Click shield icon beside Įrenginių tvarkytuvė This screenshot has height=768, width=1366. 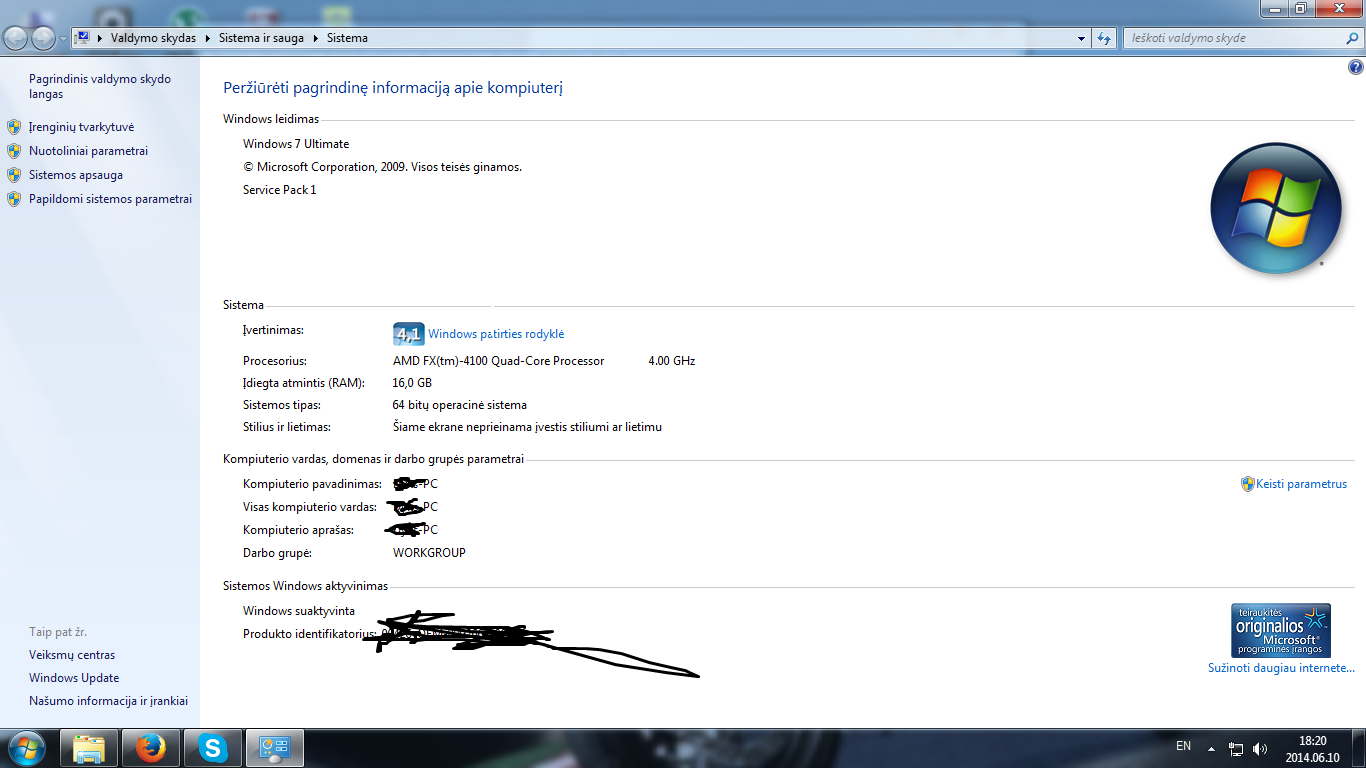click(x=14, y=127)
